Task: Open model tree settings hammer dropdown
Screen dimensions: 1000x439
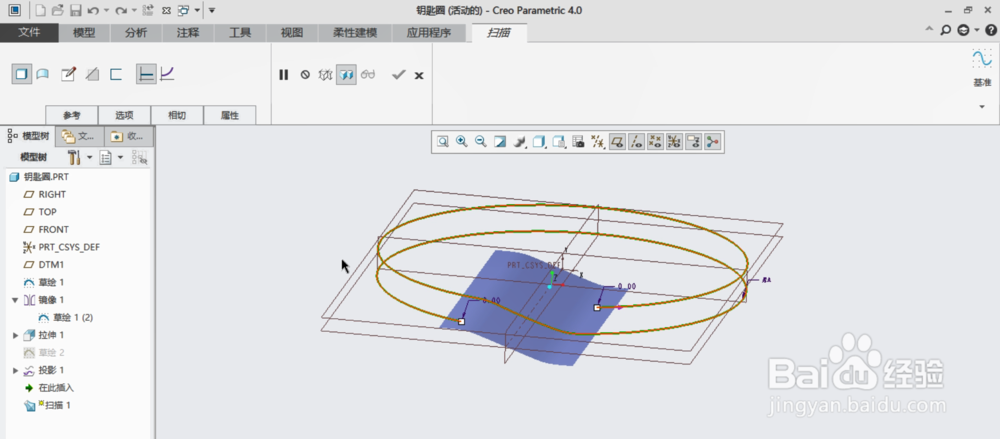Action: [80, 157]
